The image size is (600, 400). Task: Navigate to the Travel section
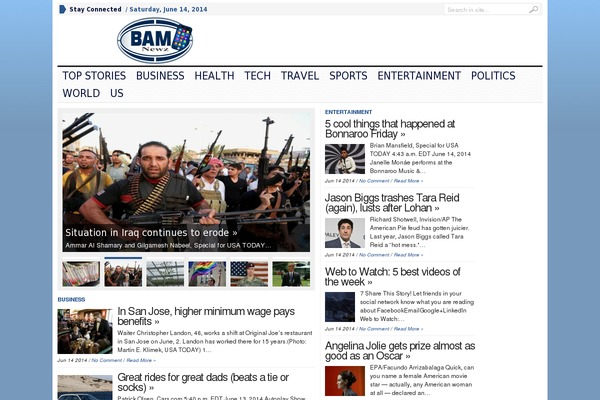pos(300,76)
